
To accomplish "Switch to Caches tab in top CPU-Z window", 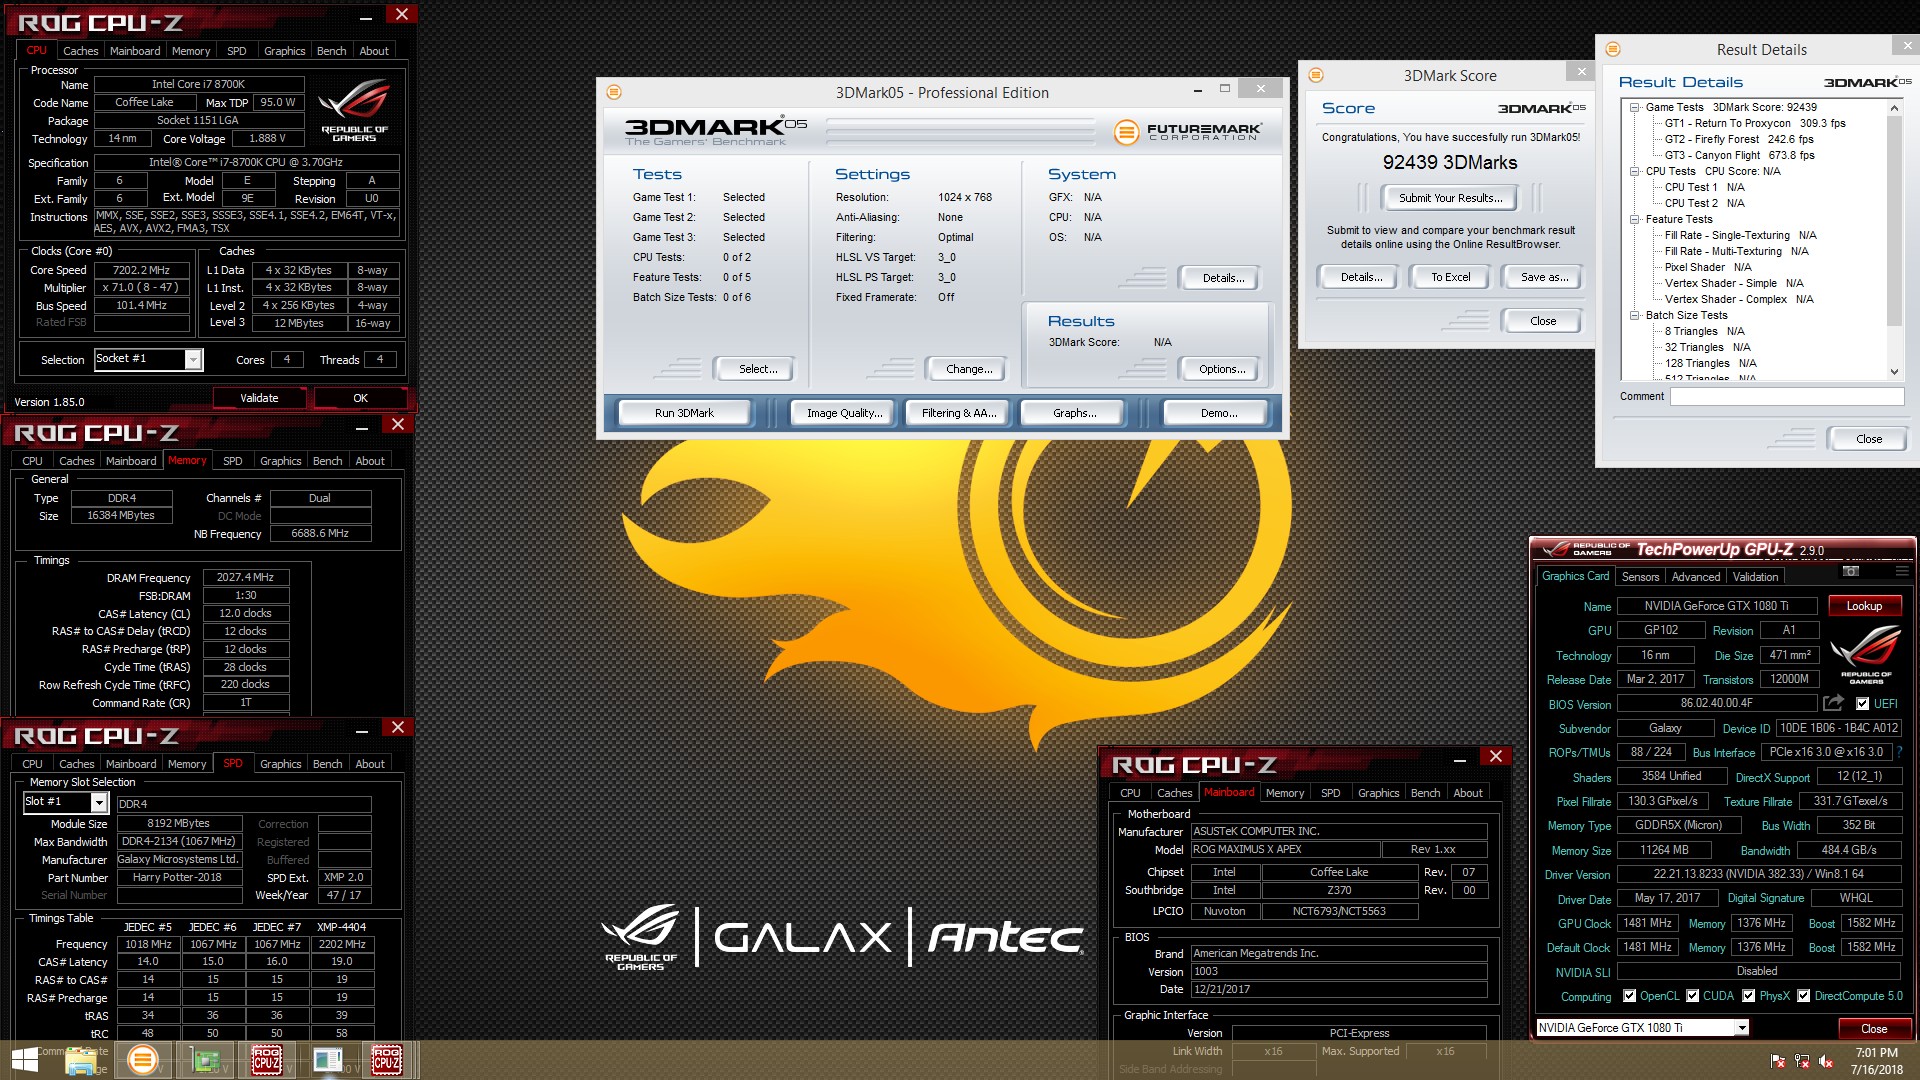I will (x=80, y=51).
